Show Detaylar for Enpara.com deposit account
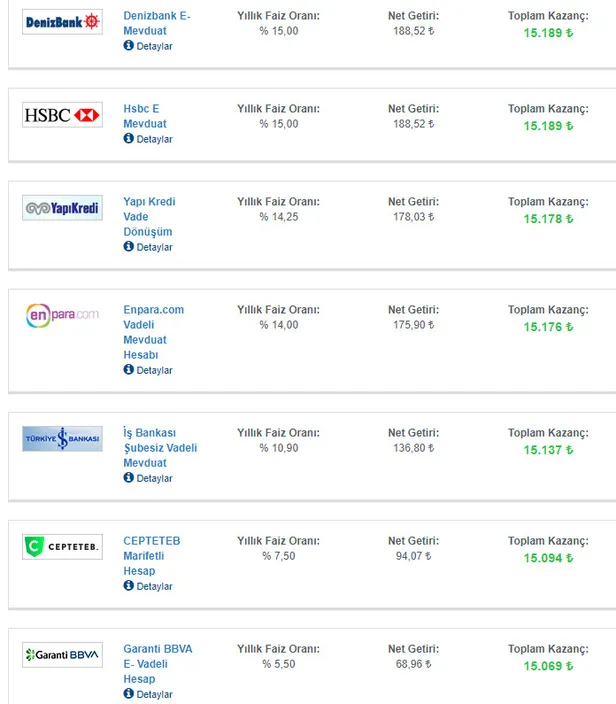616x704 pixels. pyautogui.click(x=148, y=370)
